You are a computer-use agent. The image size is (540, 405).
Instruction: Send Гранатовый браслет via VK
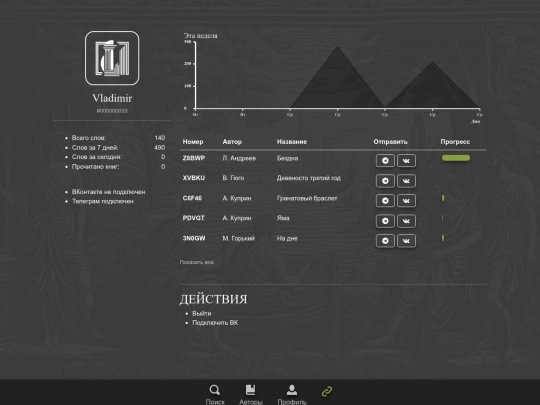click(x=406, y=201)
